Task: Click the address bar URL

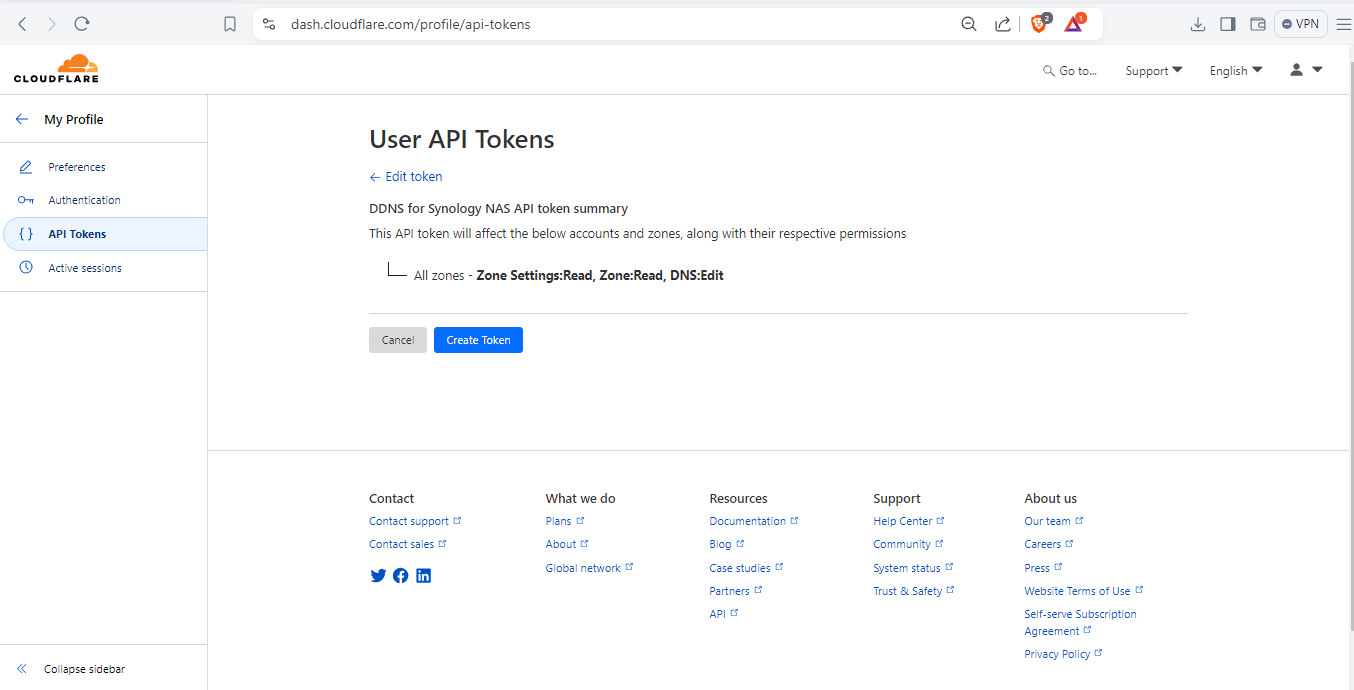Action: [411, 24]
